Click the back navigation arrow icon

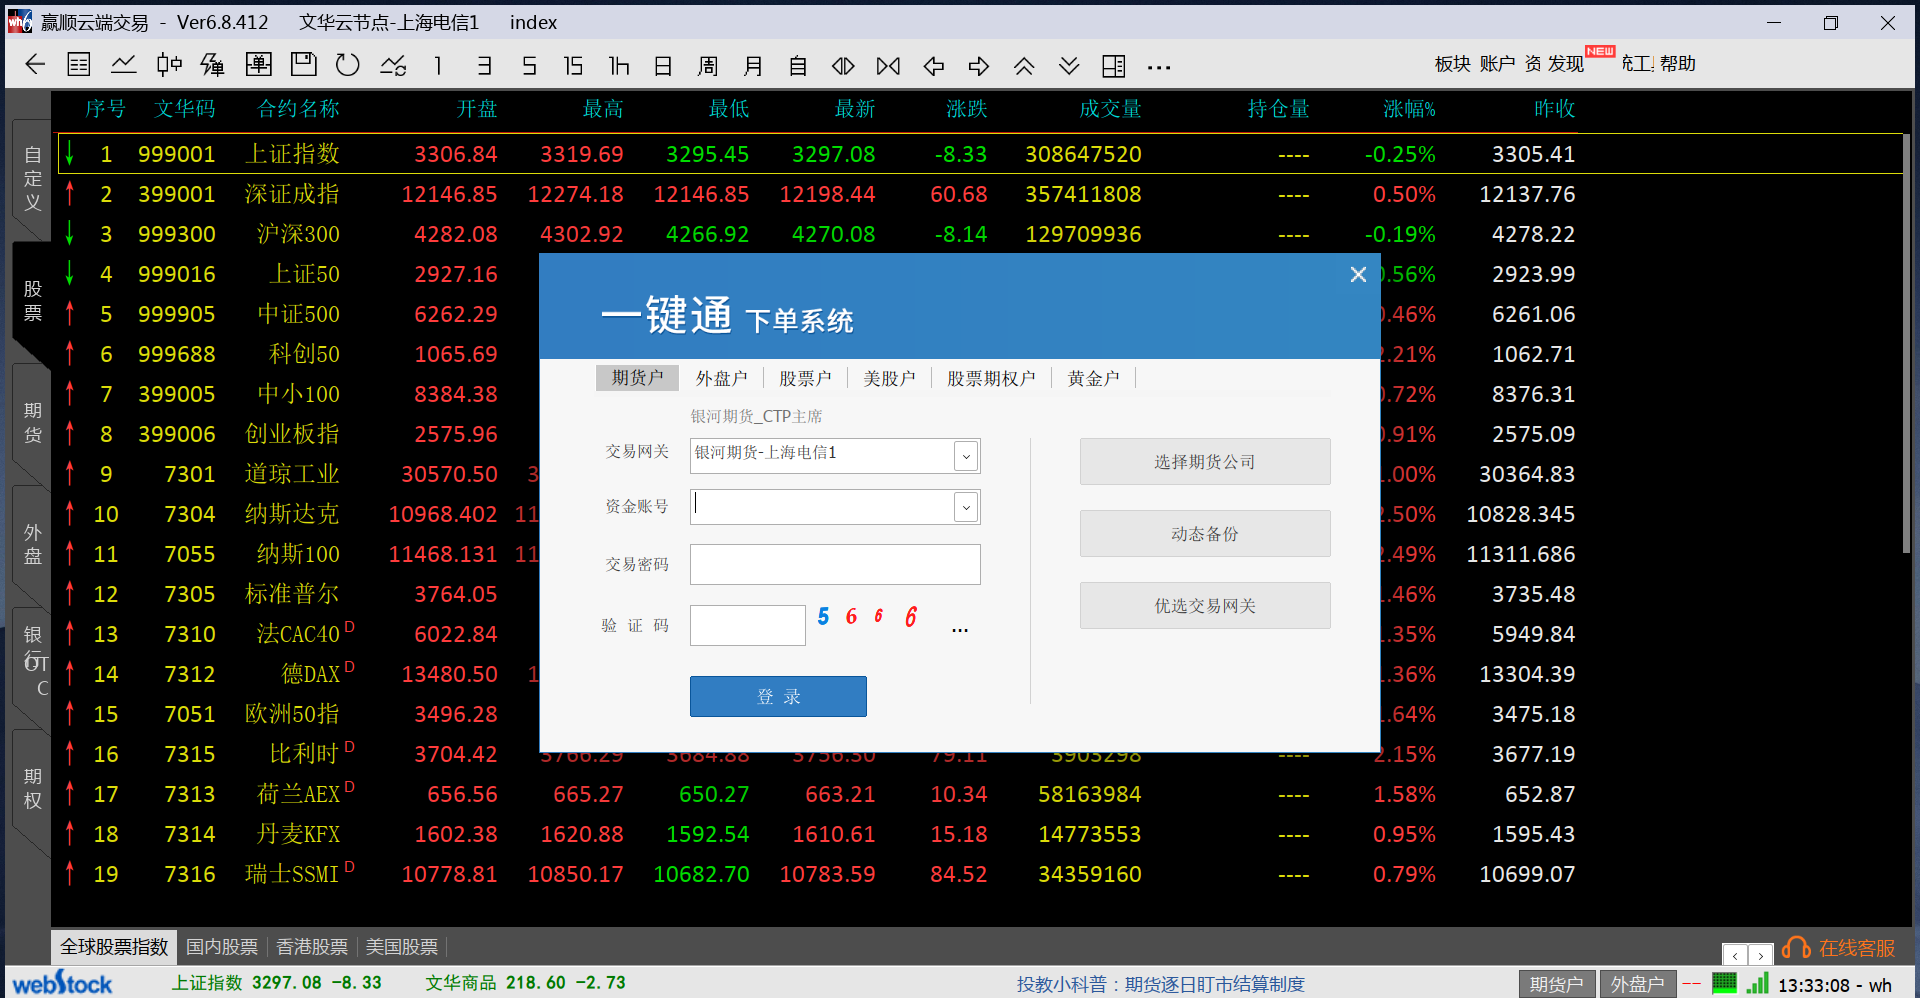click(35, 65)
